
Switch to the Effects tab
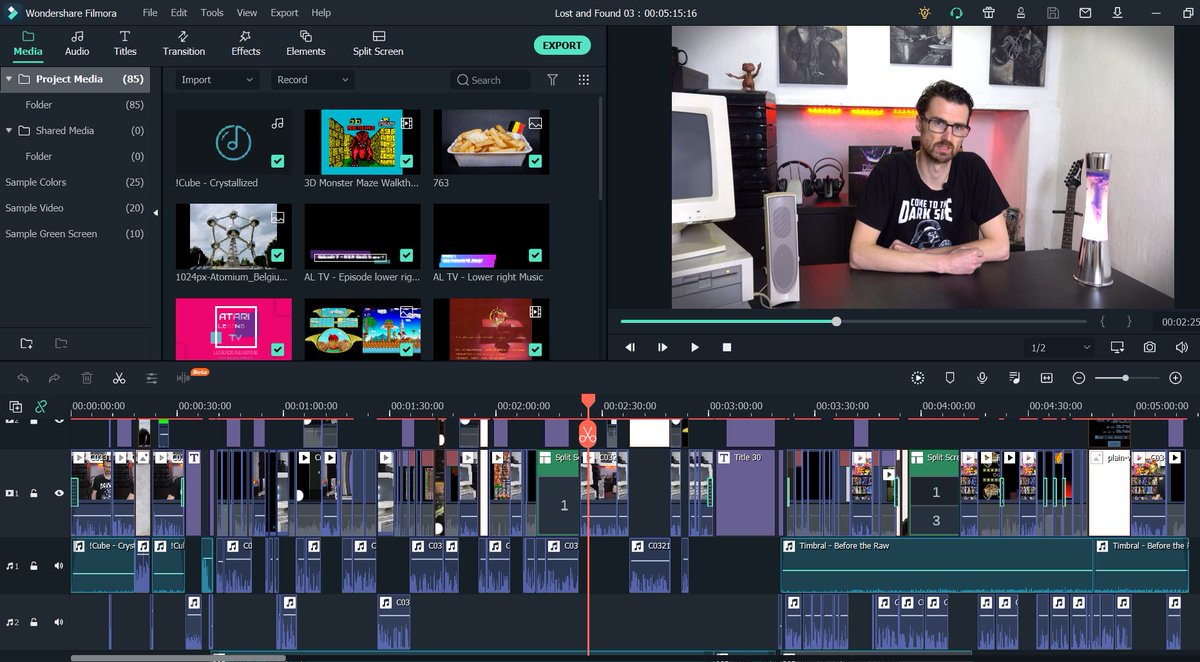pyautogui.click(x=246, y=44)
